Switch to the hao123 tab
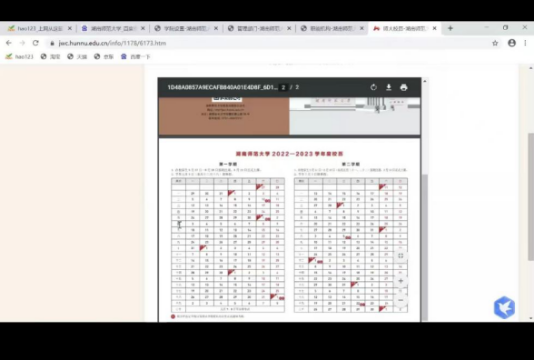Viewport: 534px width, 360px height. (x=40, y=29)
